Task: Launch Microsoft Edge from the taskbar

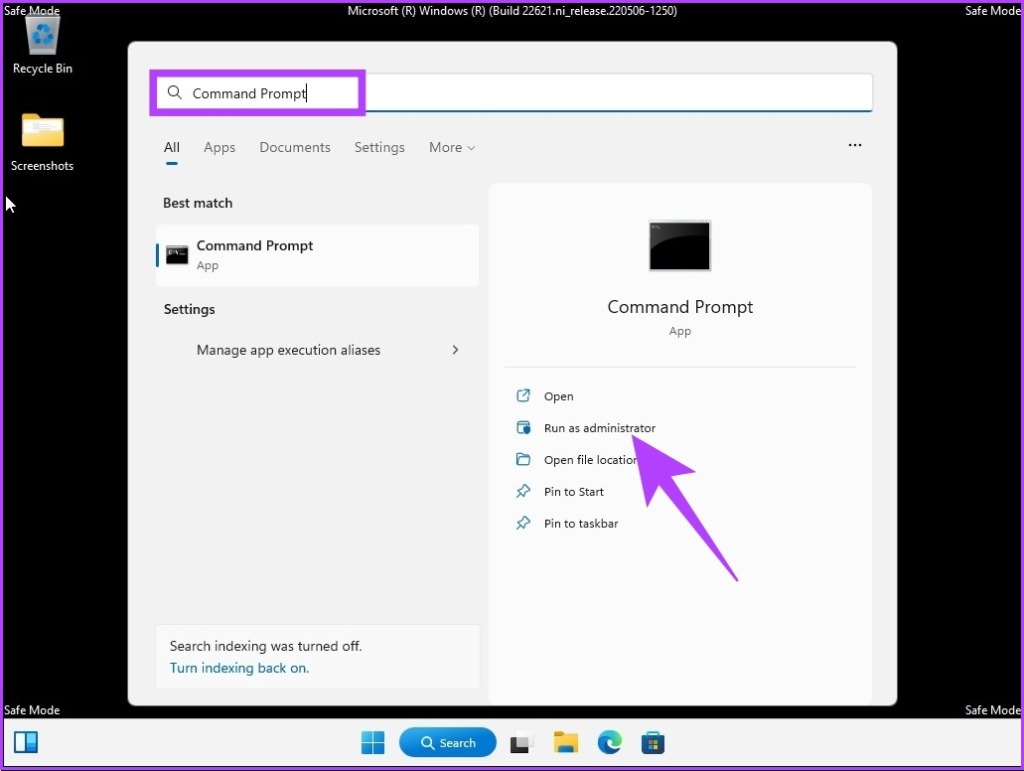Action: pyautogui.click(x=609, y=742)
